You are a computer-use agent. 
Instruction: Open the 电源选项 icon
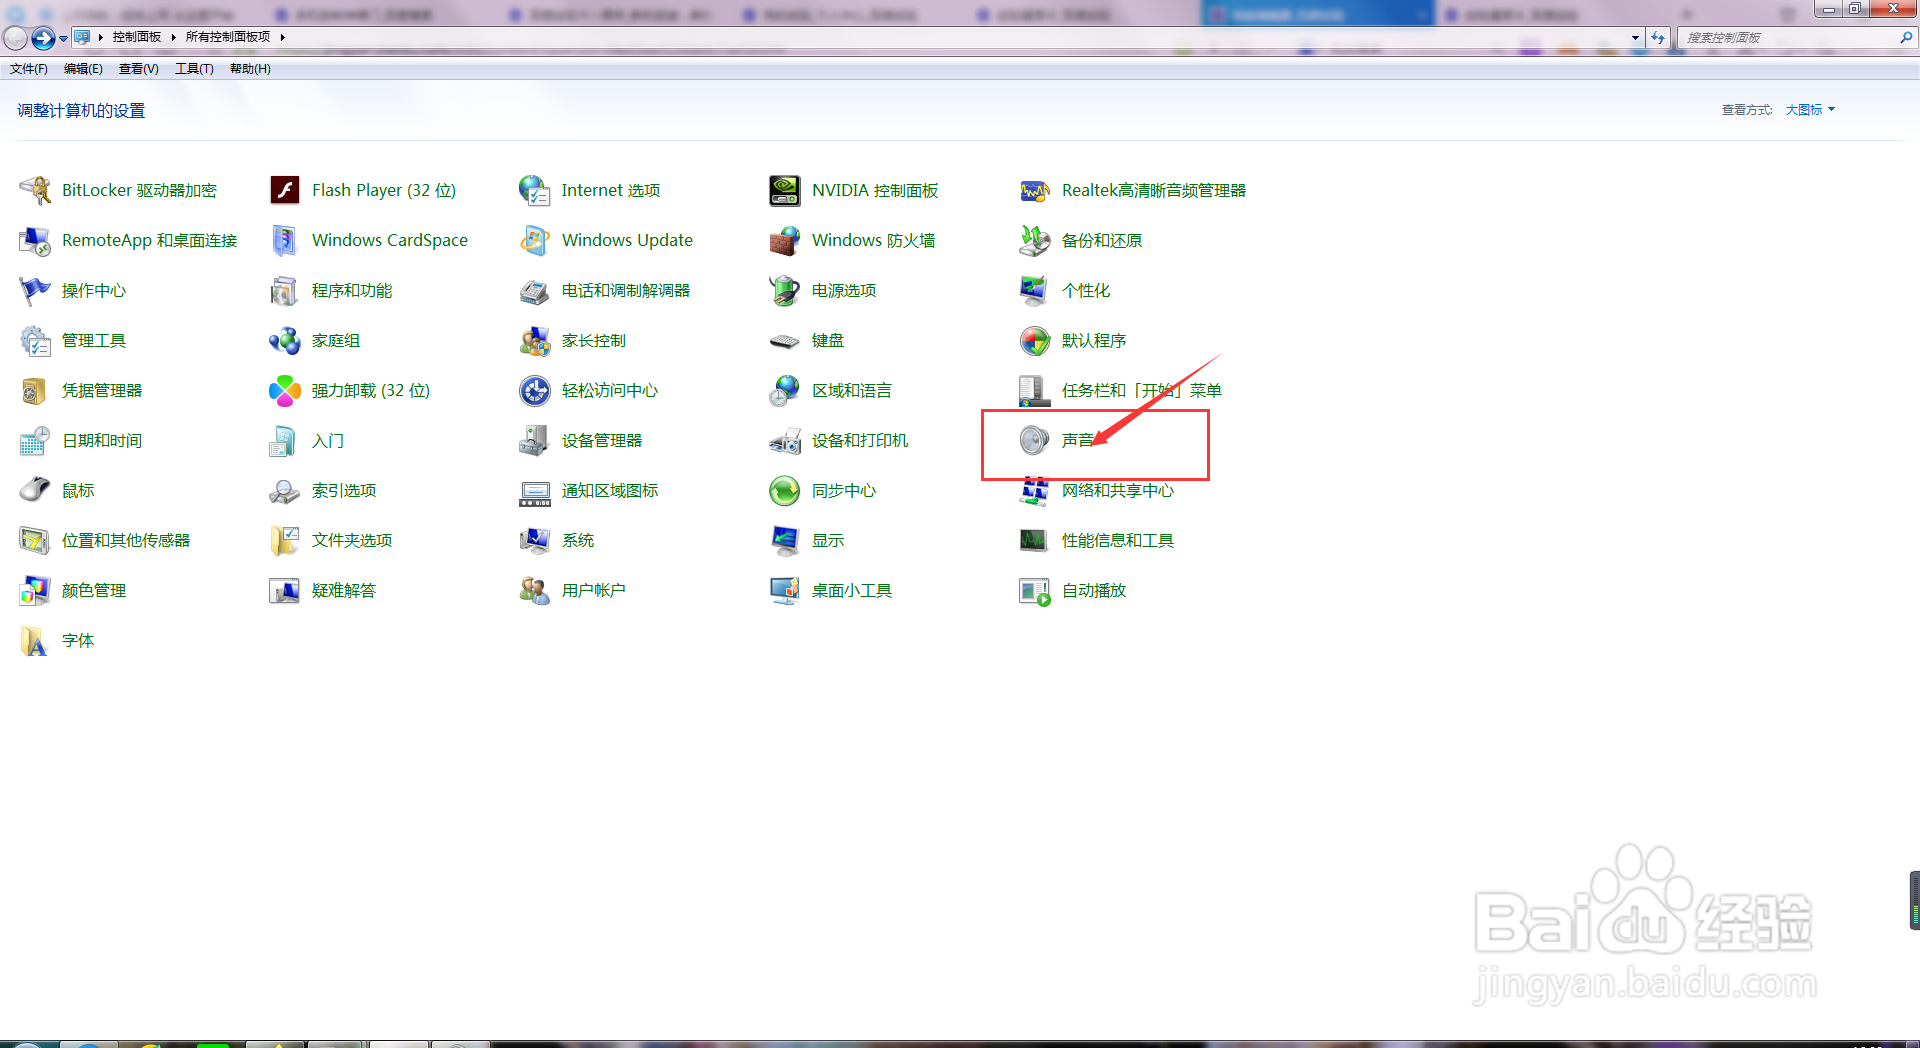pos(785,290)
